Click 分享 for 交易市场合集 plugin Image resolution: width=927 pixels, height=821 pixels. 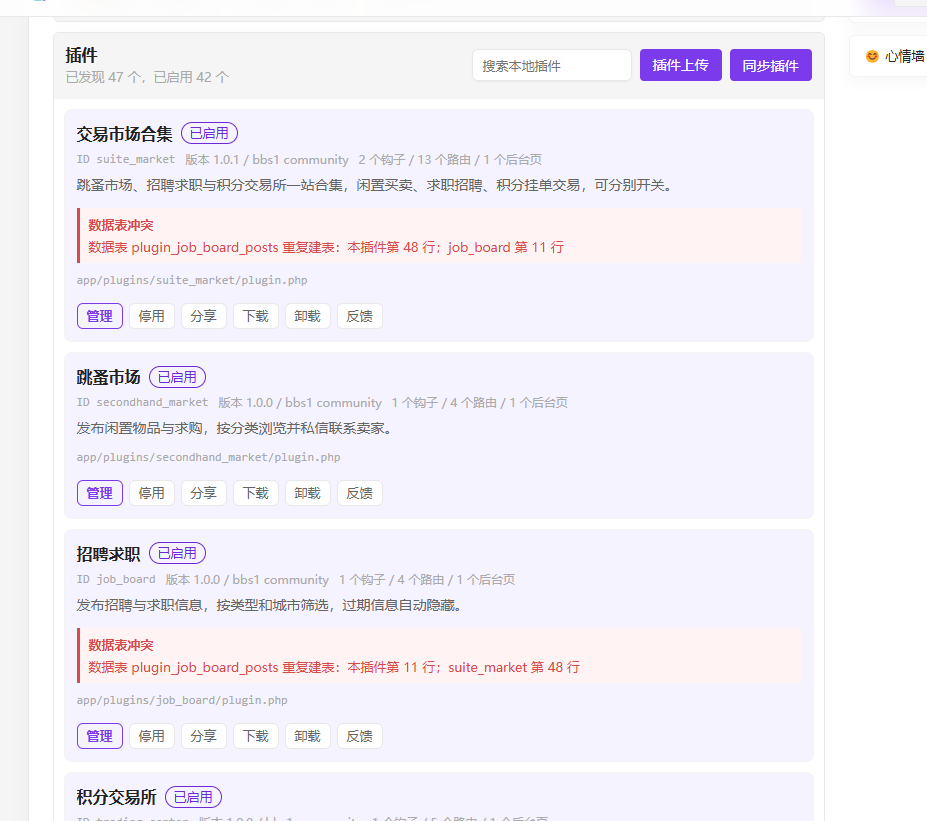tap(203, 316)
